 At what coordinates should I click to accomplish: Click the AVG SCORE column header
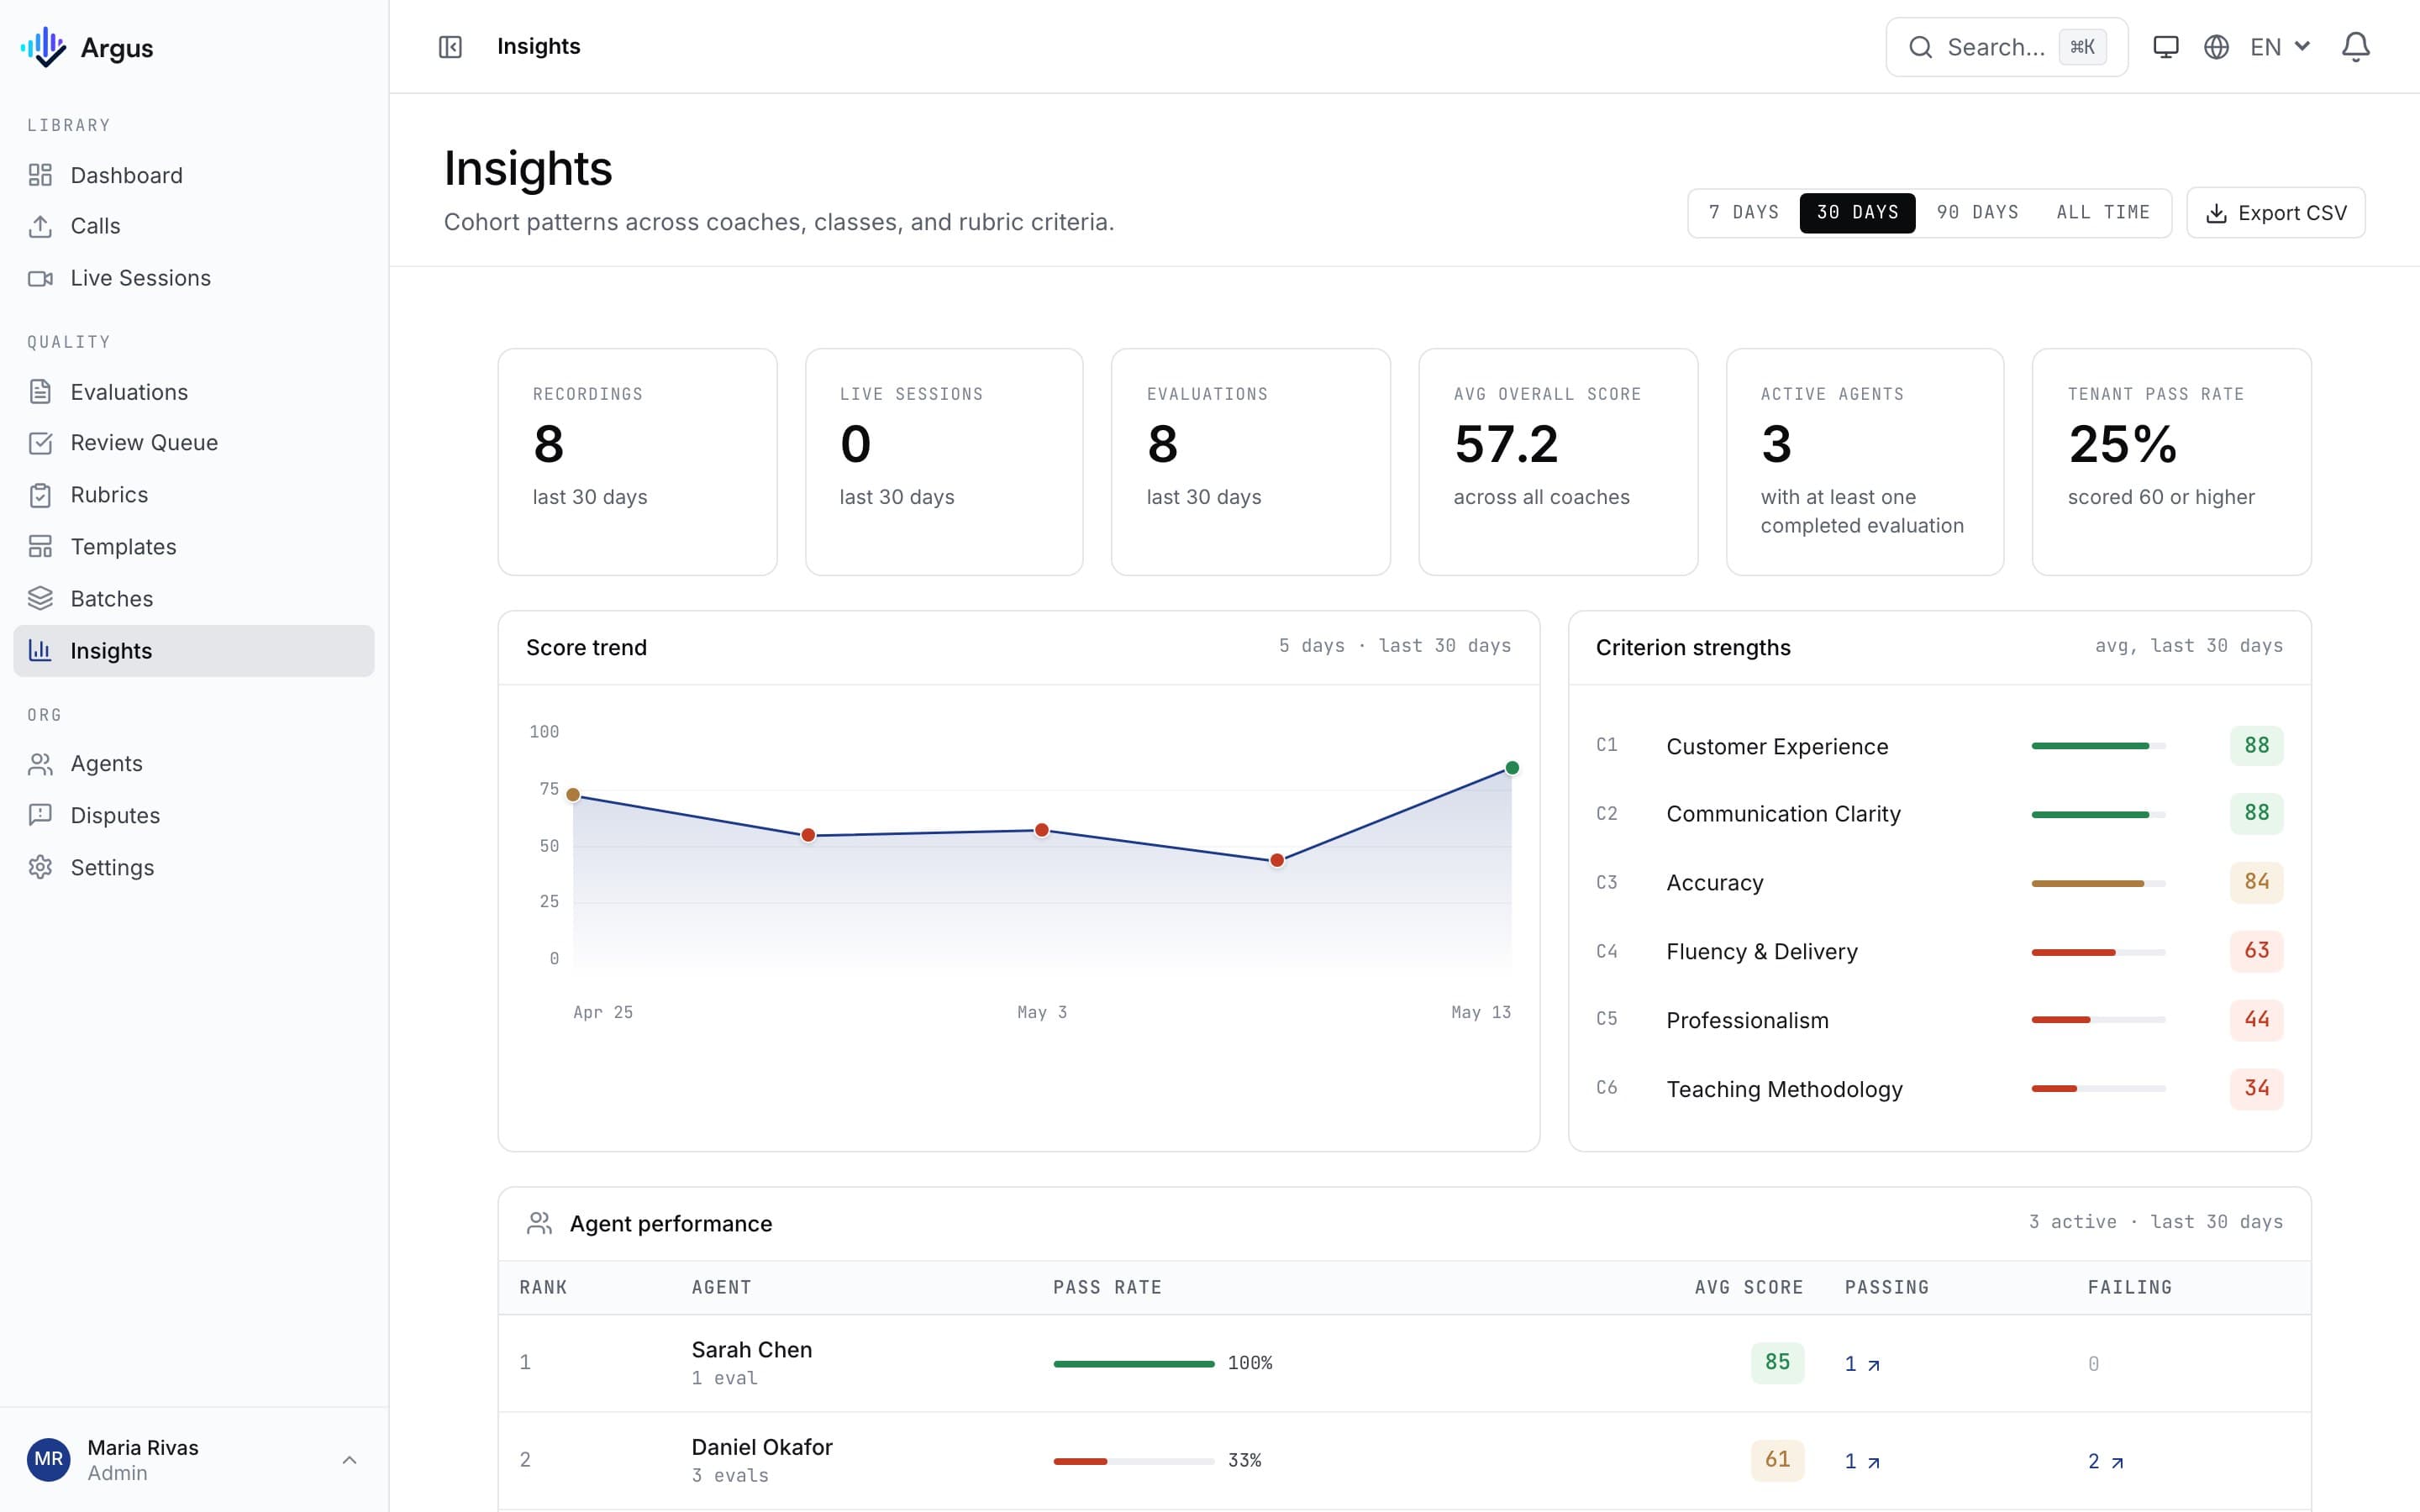coord(1749,1288)
